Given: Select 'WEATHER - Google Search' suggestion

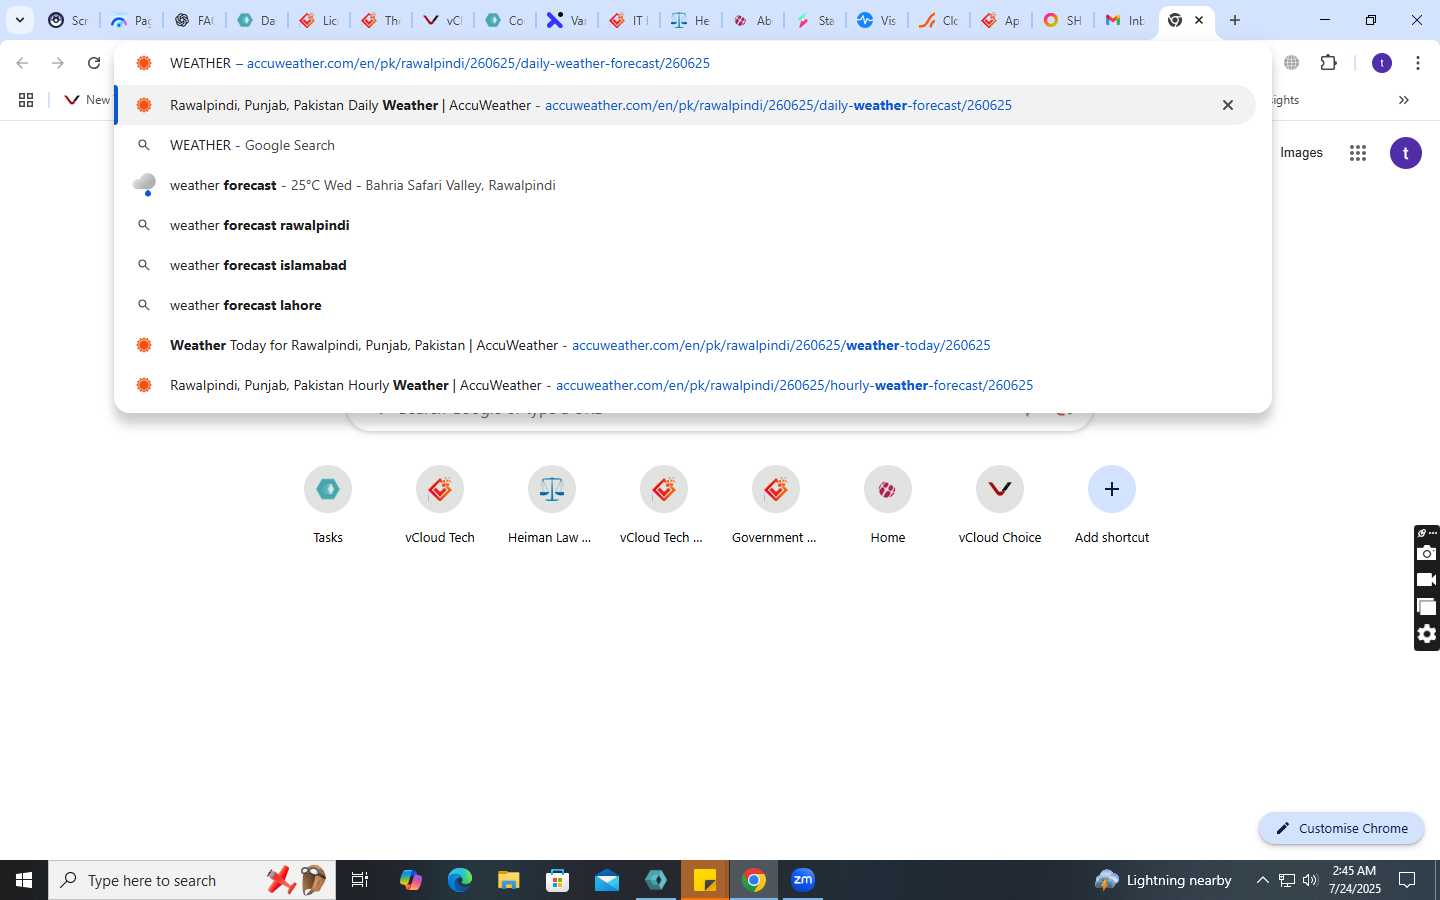Looking at the screenshot, I should (x=685, y=145).
